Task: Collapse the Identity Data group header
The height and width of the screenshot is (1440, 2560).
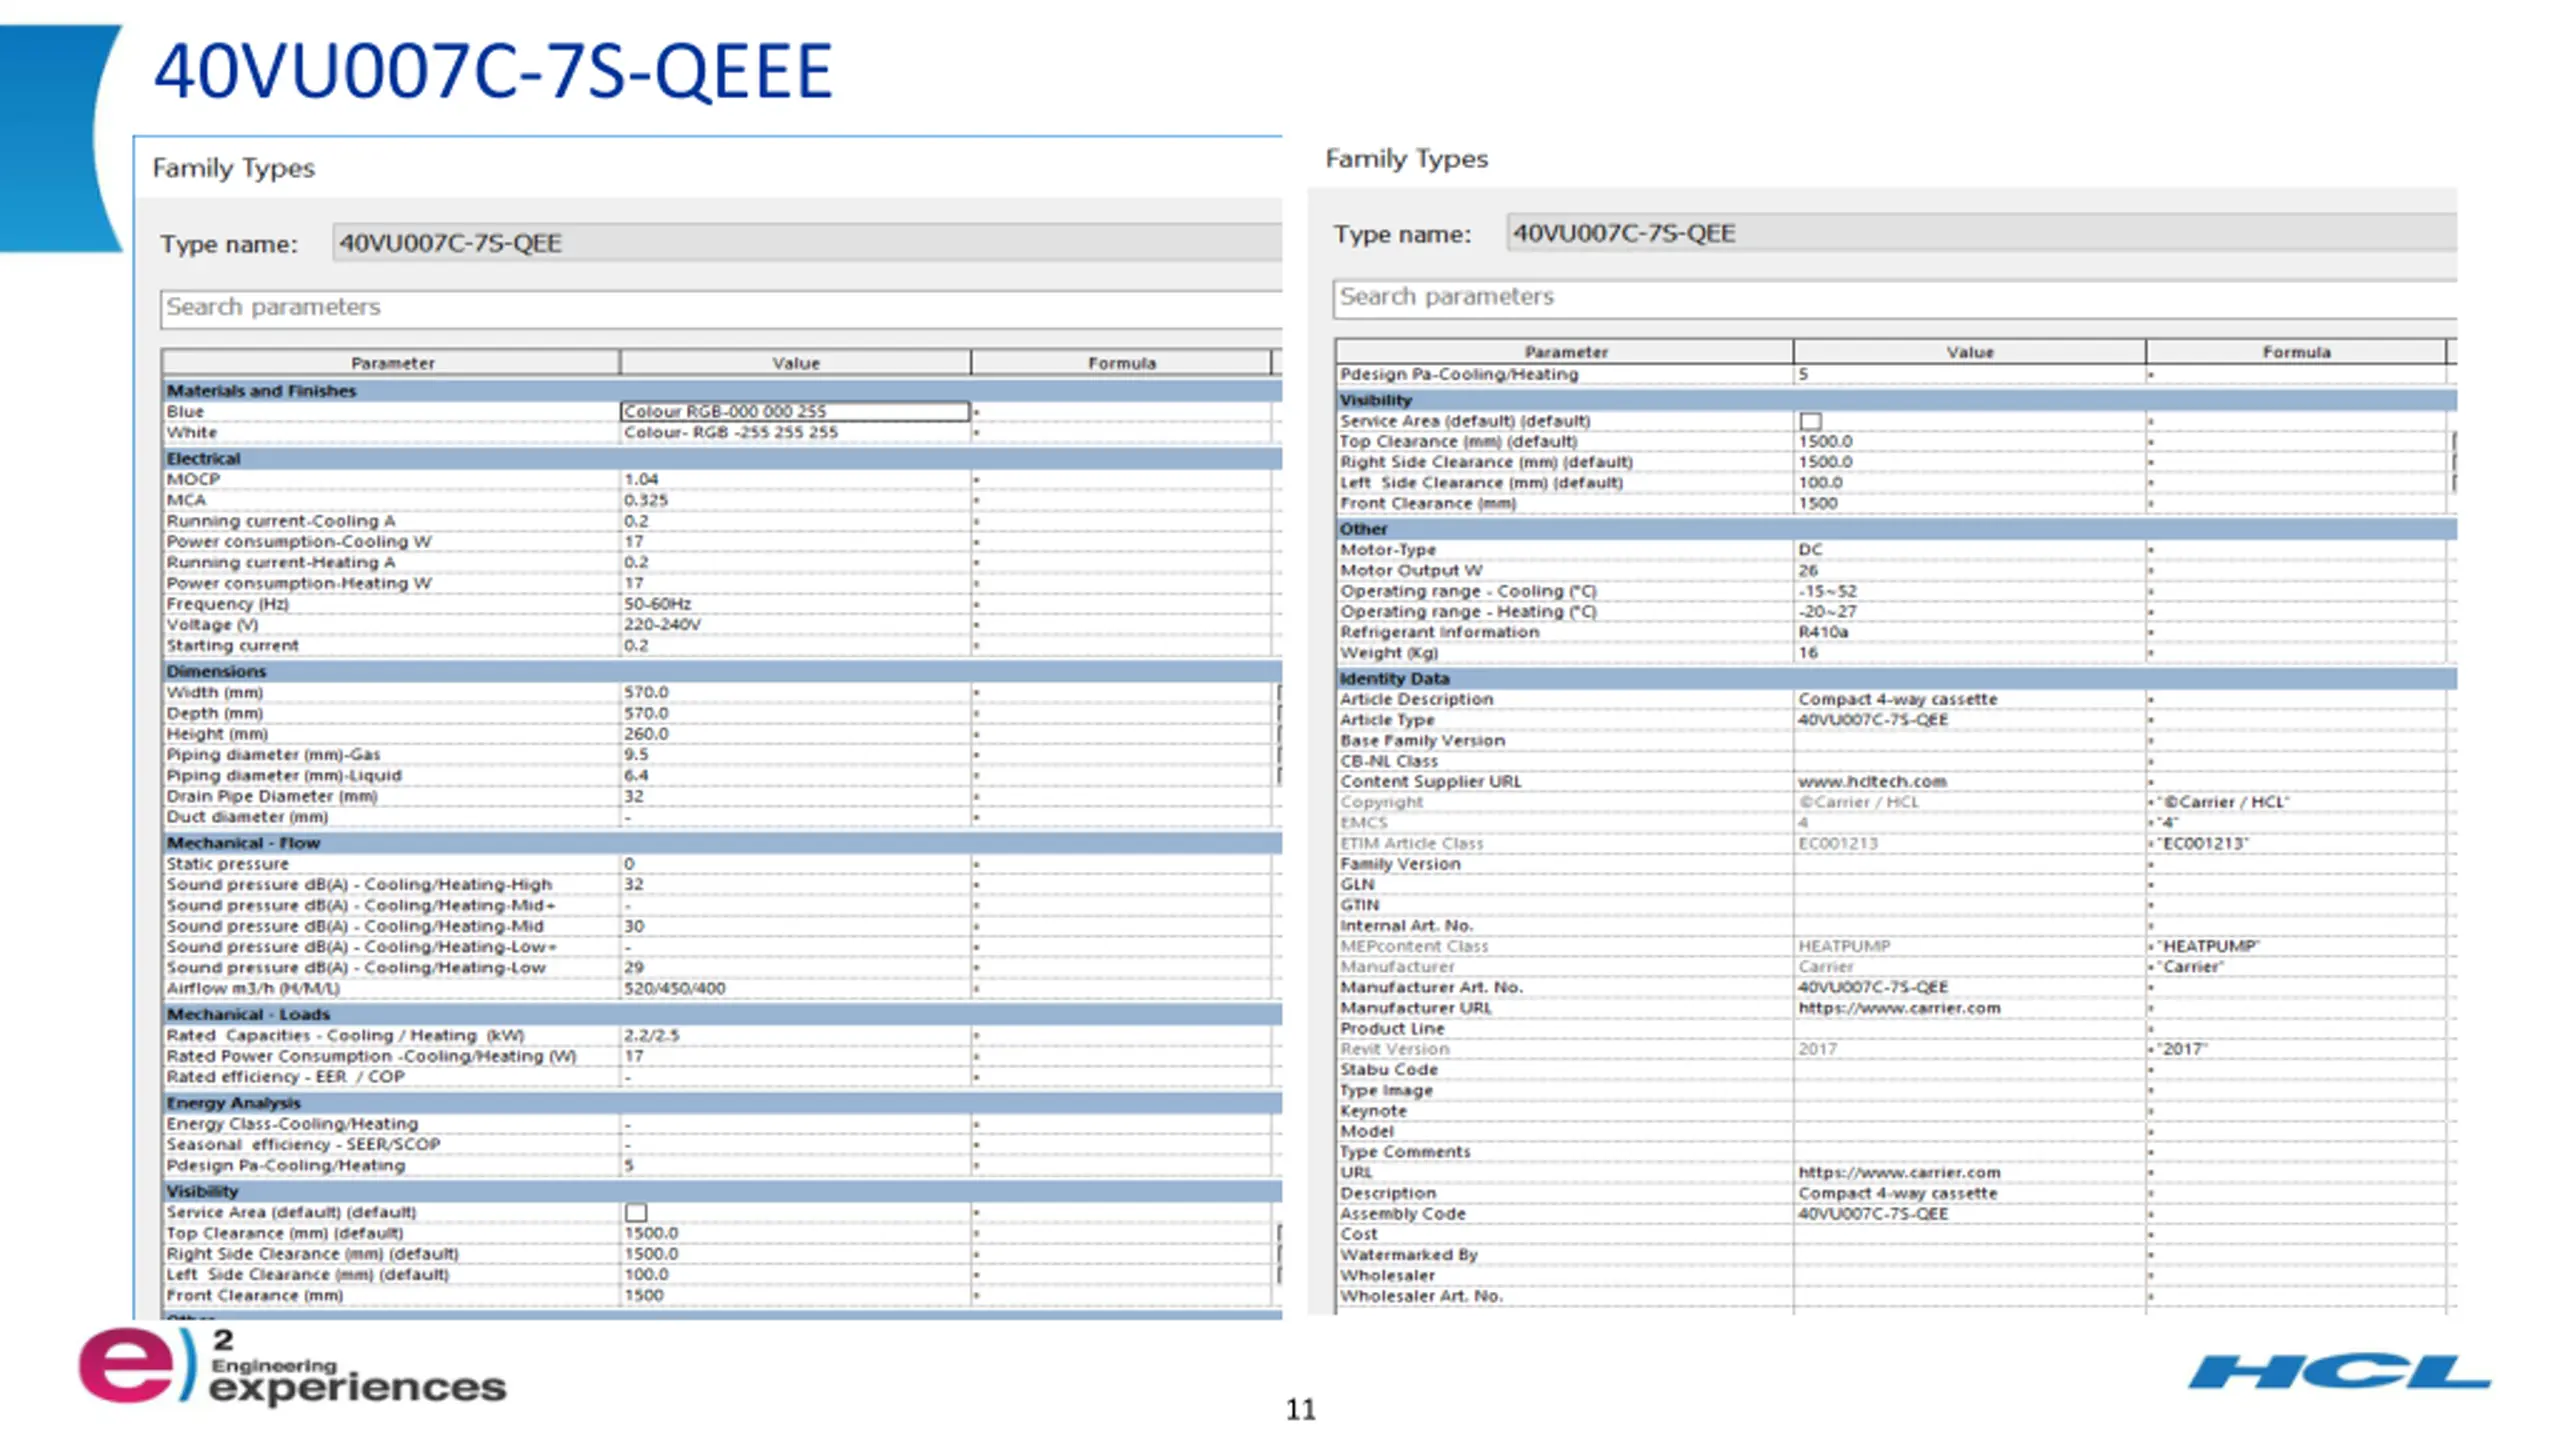Action: 1895,678
